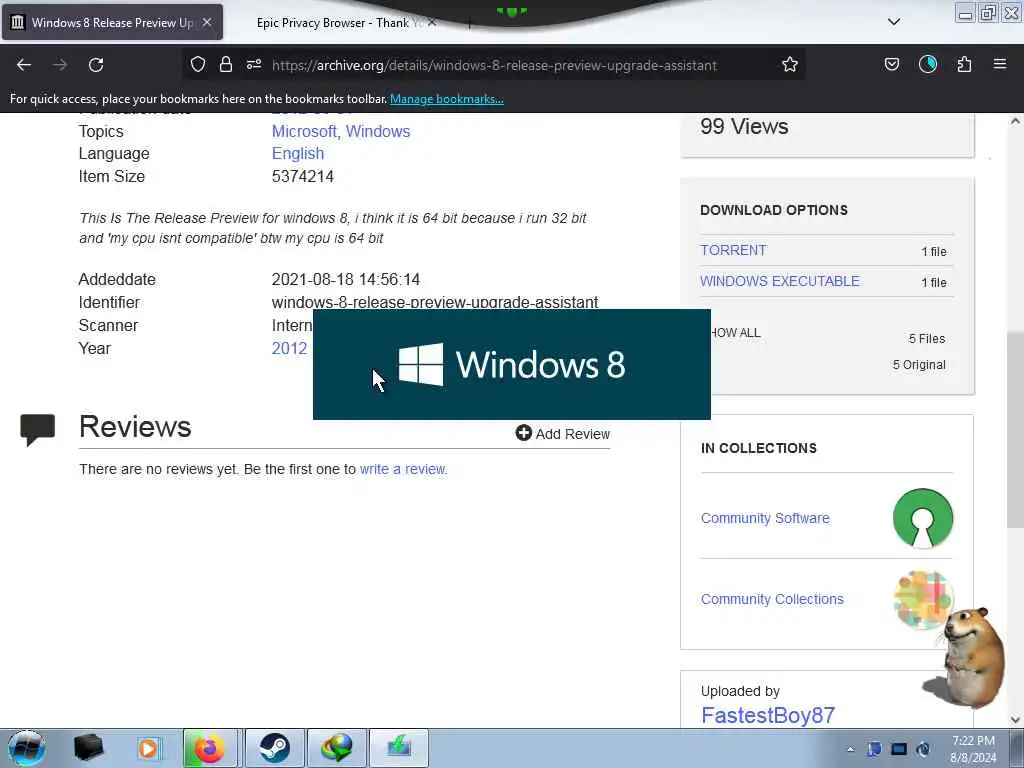Click the SHOW ALL download files link

736,332
